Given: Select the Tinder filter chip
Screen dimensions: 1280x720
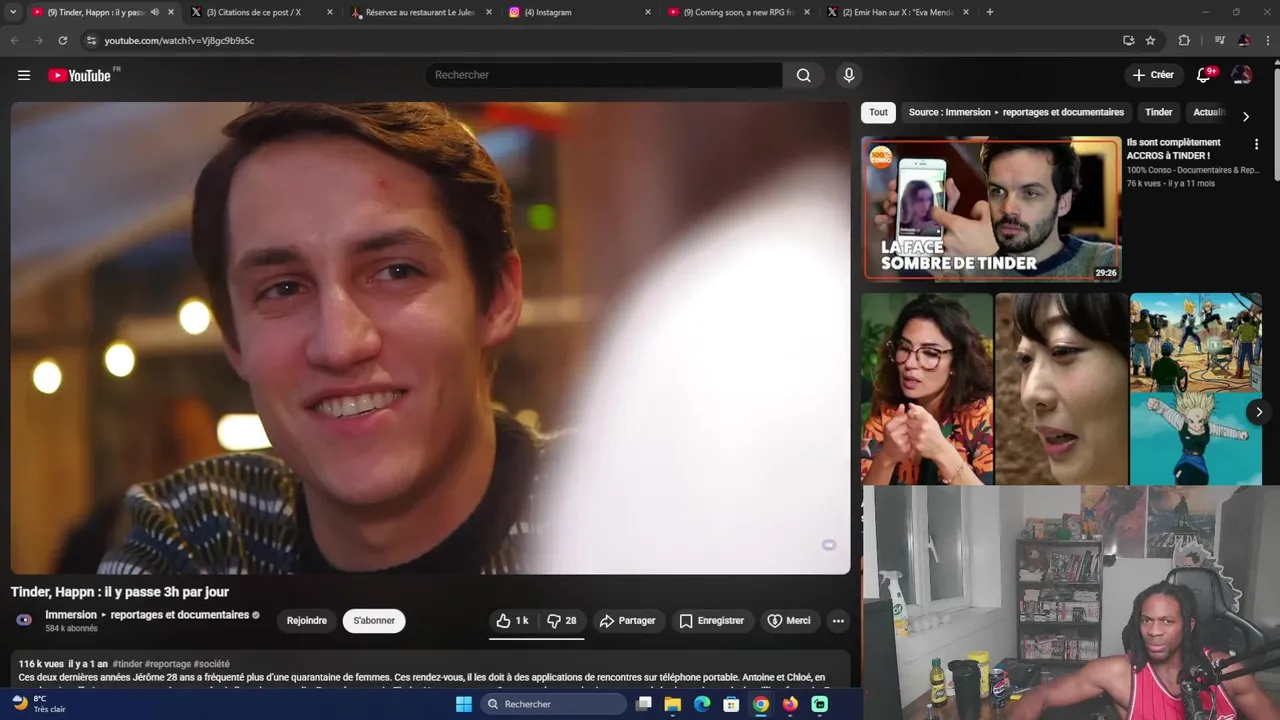Looking at the screenshot, I should (1158, 112).
